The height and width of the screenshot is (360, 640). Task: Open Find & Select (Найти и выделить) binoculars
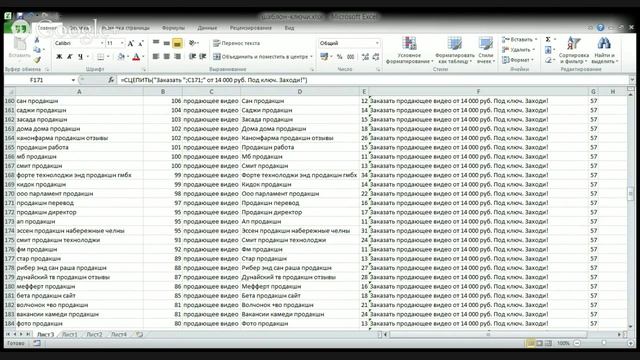click(x=604, y=50)
